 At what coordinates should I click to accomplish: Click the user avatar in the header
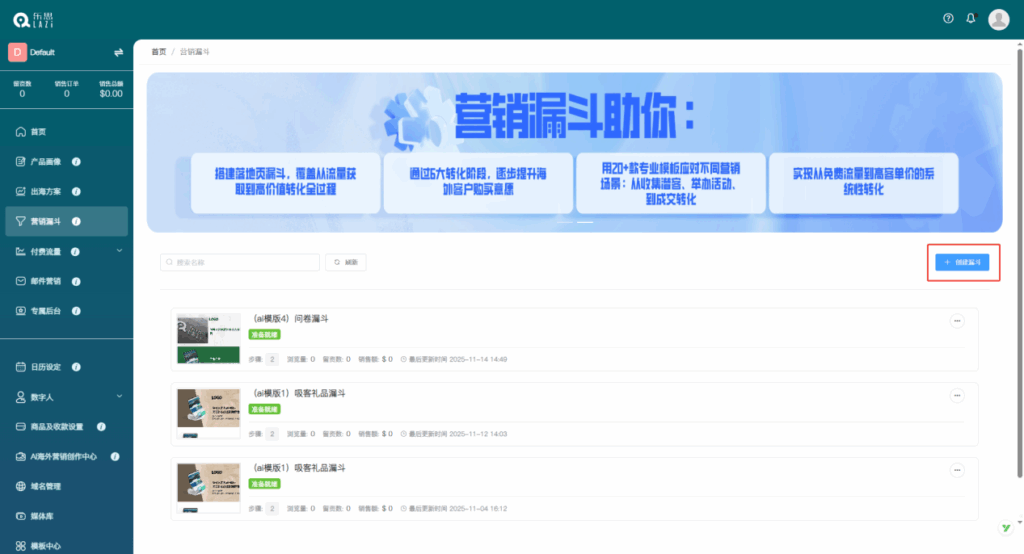(998, 19)
